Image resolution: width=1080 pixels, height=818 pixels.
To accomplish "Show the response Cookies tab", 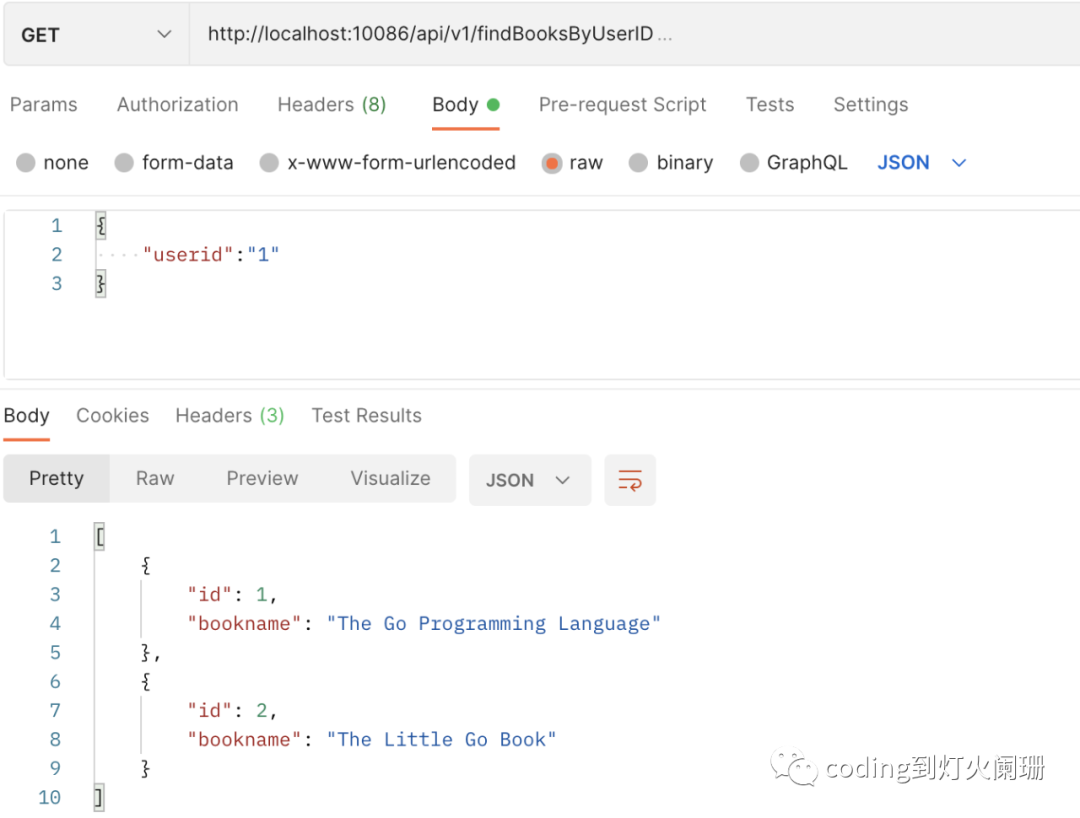I will pos(112,416).
